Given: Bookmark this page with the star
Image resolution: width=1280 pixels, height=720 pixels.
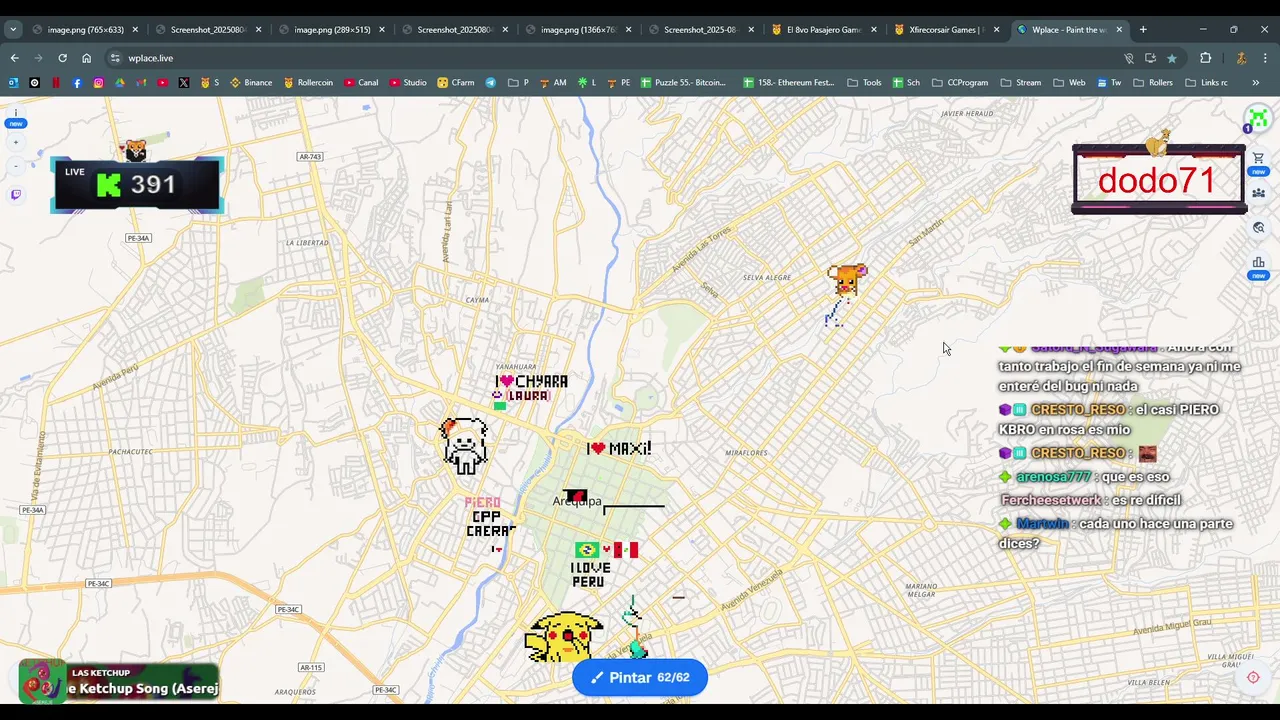Looking at the screenshot, I should (x=1172, y=58).
